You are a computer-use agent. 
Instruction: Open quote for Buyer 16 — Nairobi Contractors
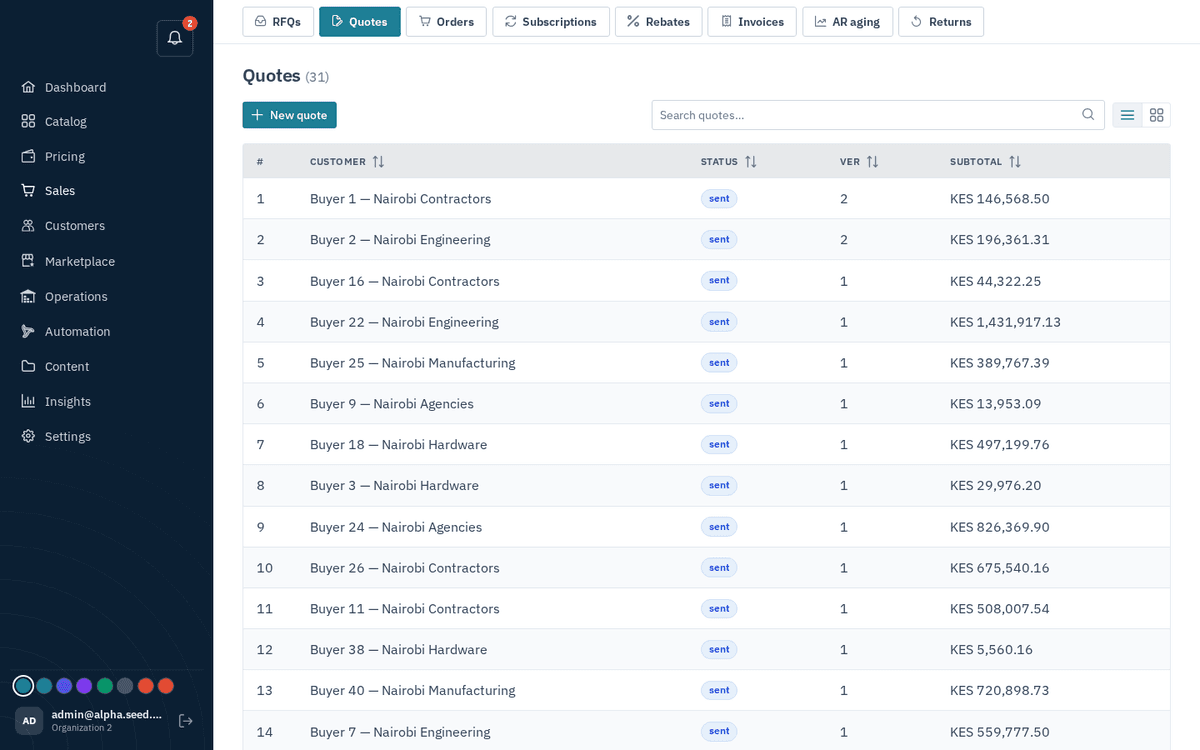click(x=706, y=281)
